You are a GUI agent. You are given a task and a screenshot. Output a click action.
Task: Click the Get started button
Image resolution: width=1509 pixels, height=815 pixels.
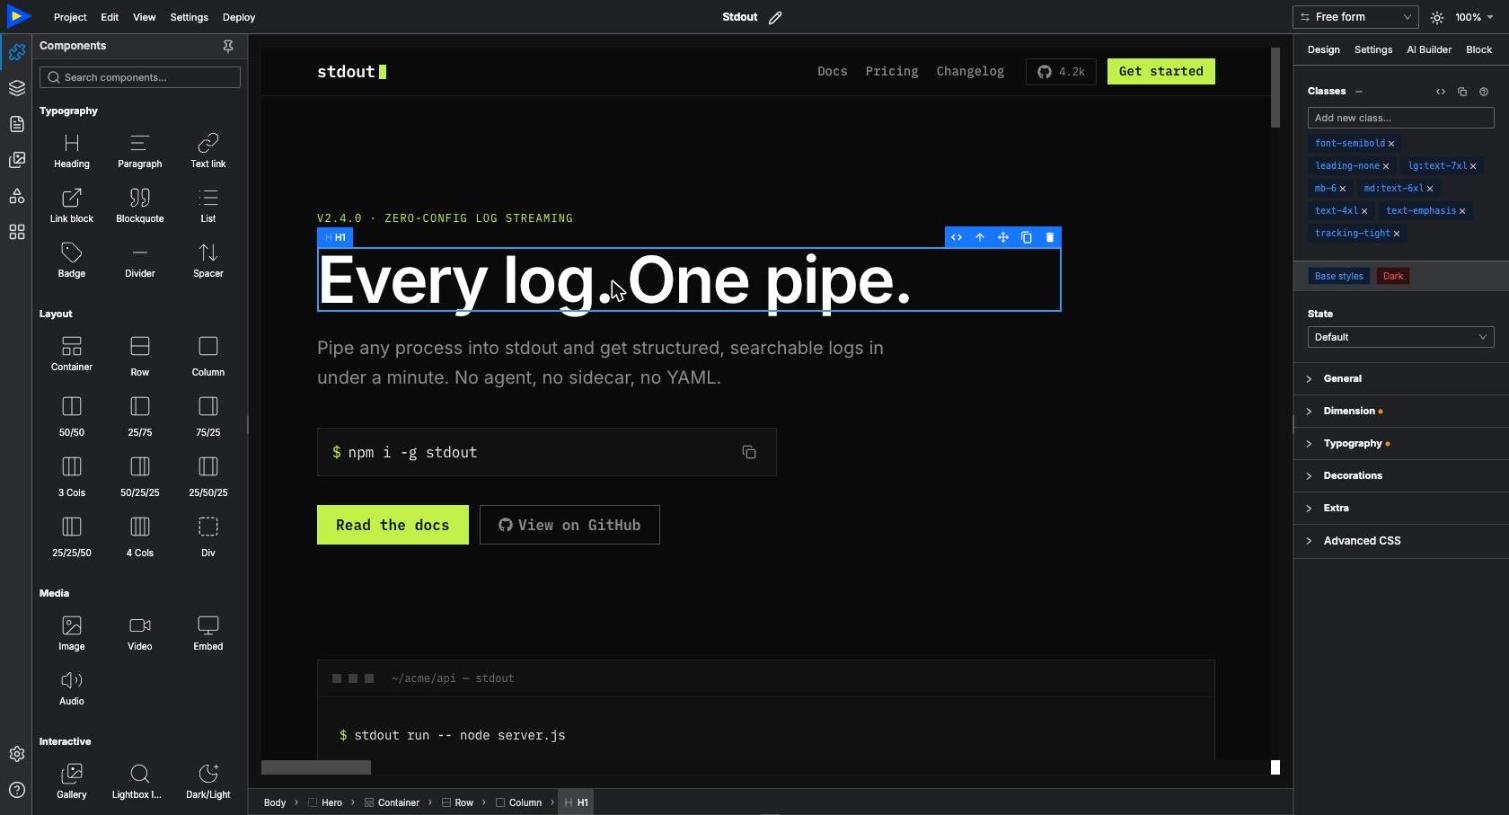point(1161,71)
